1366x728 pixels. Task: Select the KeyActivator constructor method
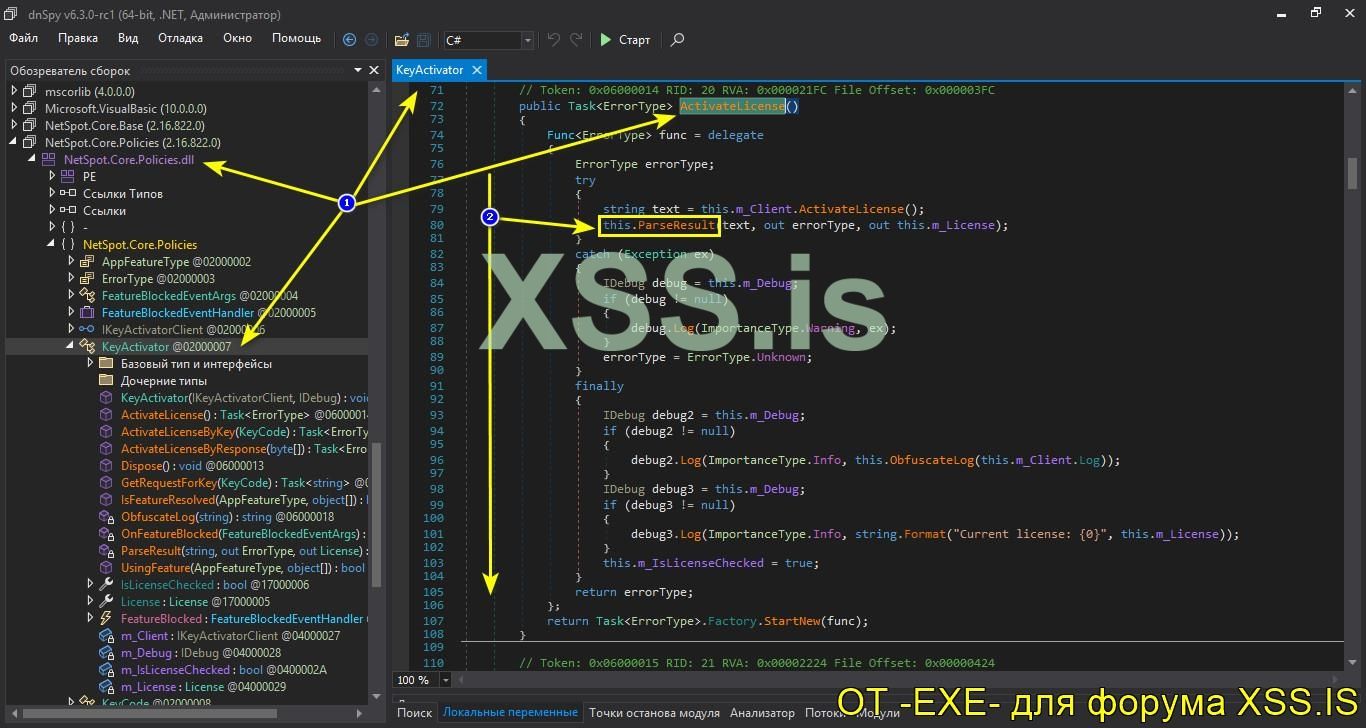pyautogui.click(x=244, y=397)
